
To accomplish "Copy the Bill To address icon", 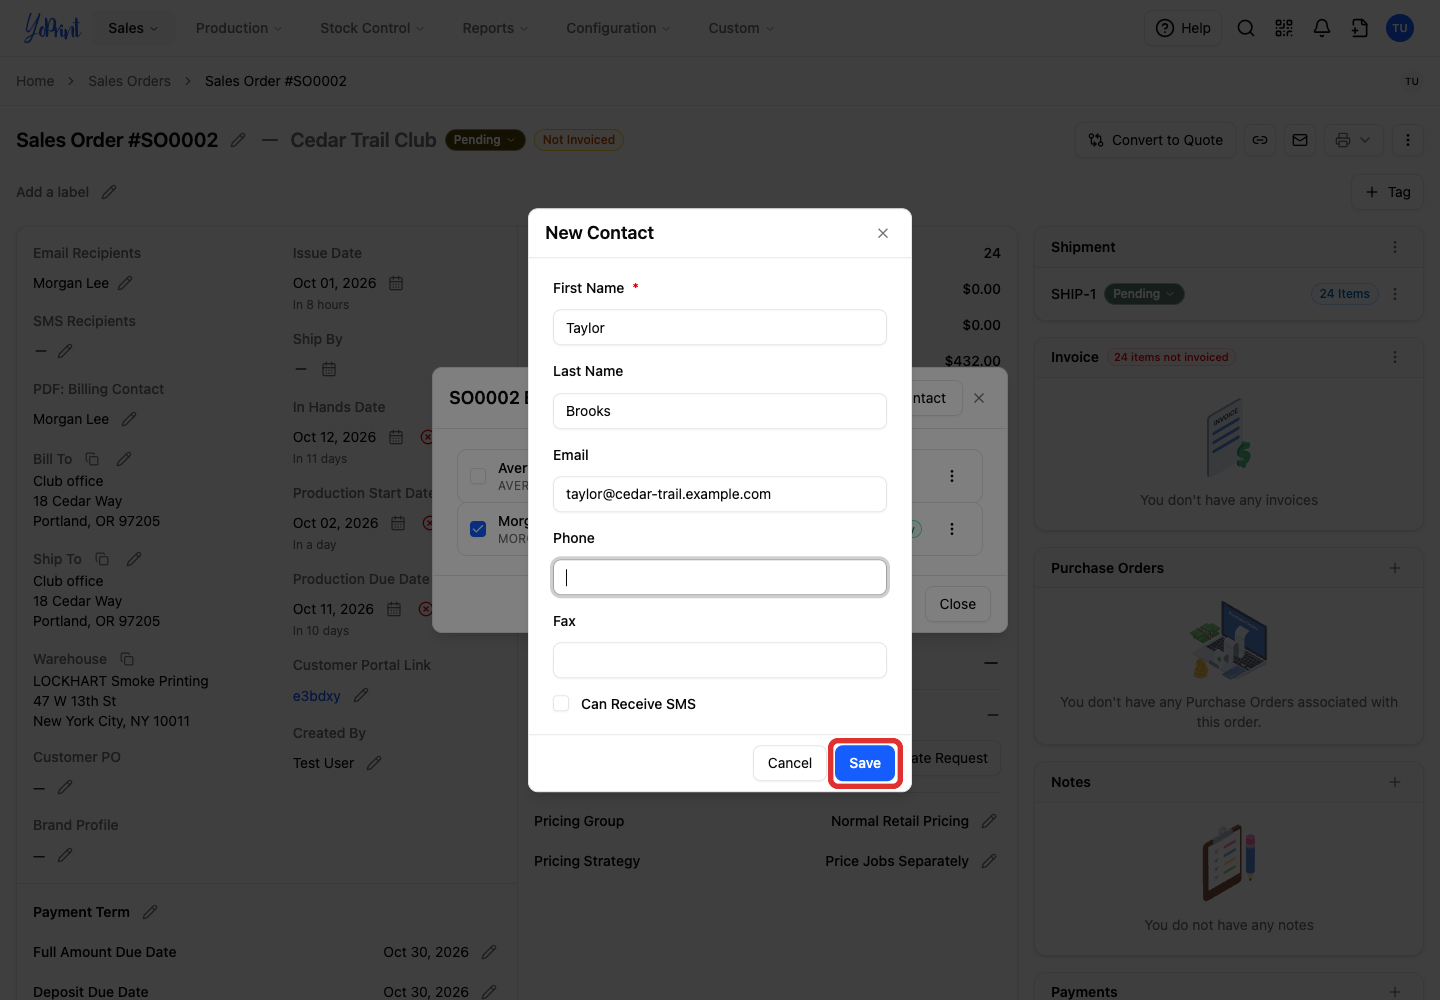I will pyautogui.click(x=92, y=459).
